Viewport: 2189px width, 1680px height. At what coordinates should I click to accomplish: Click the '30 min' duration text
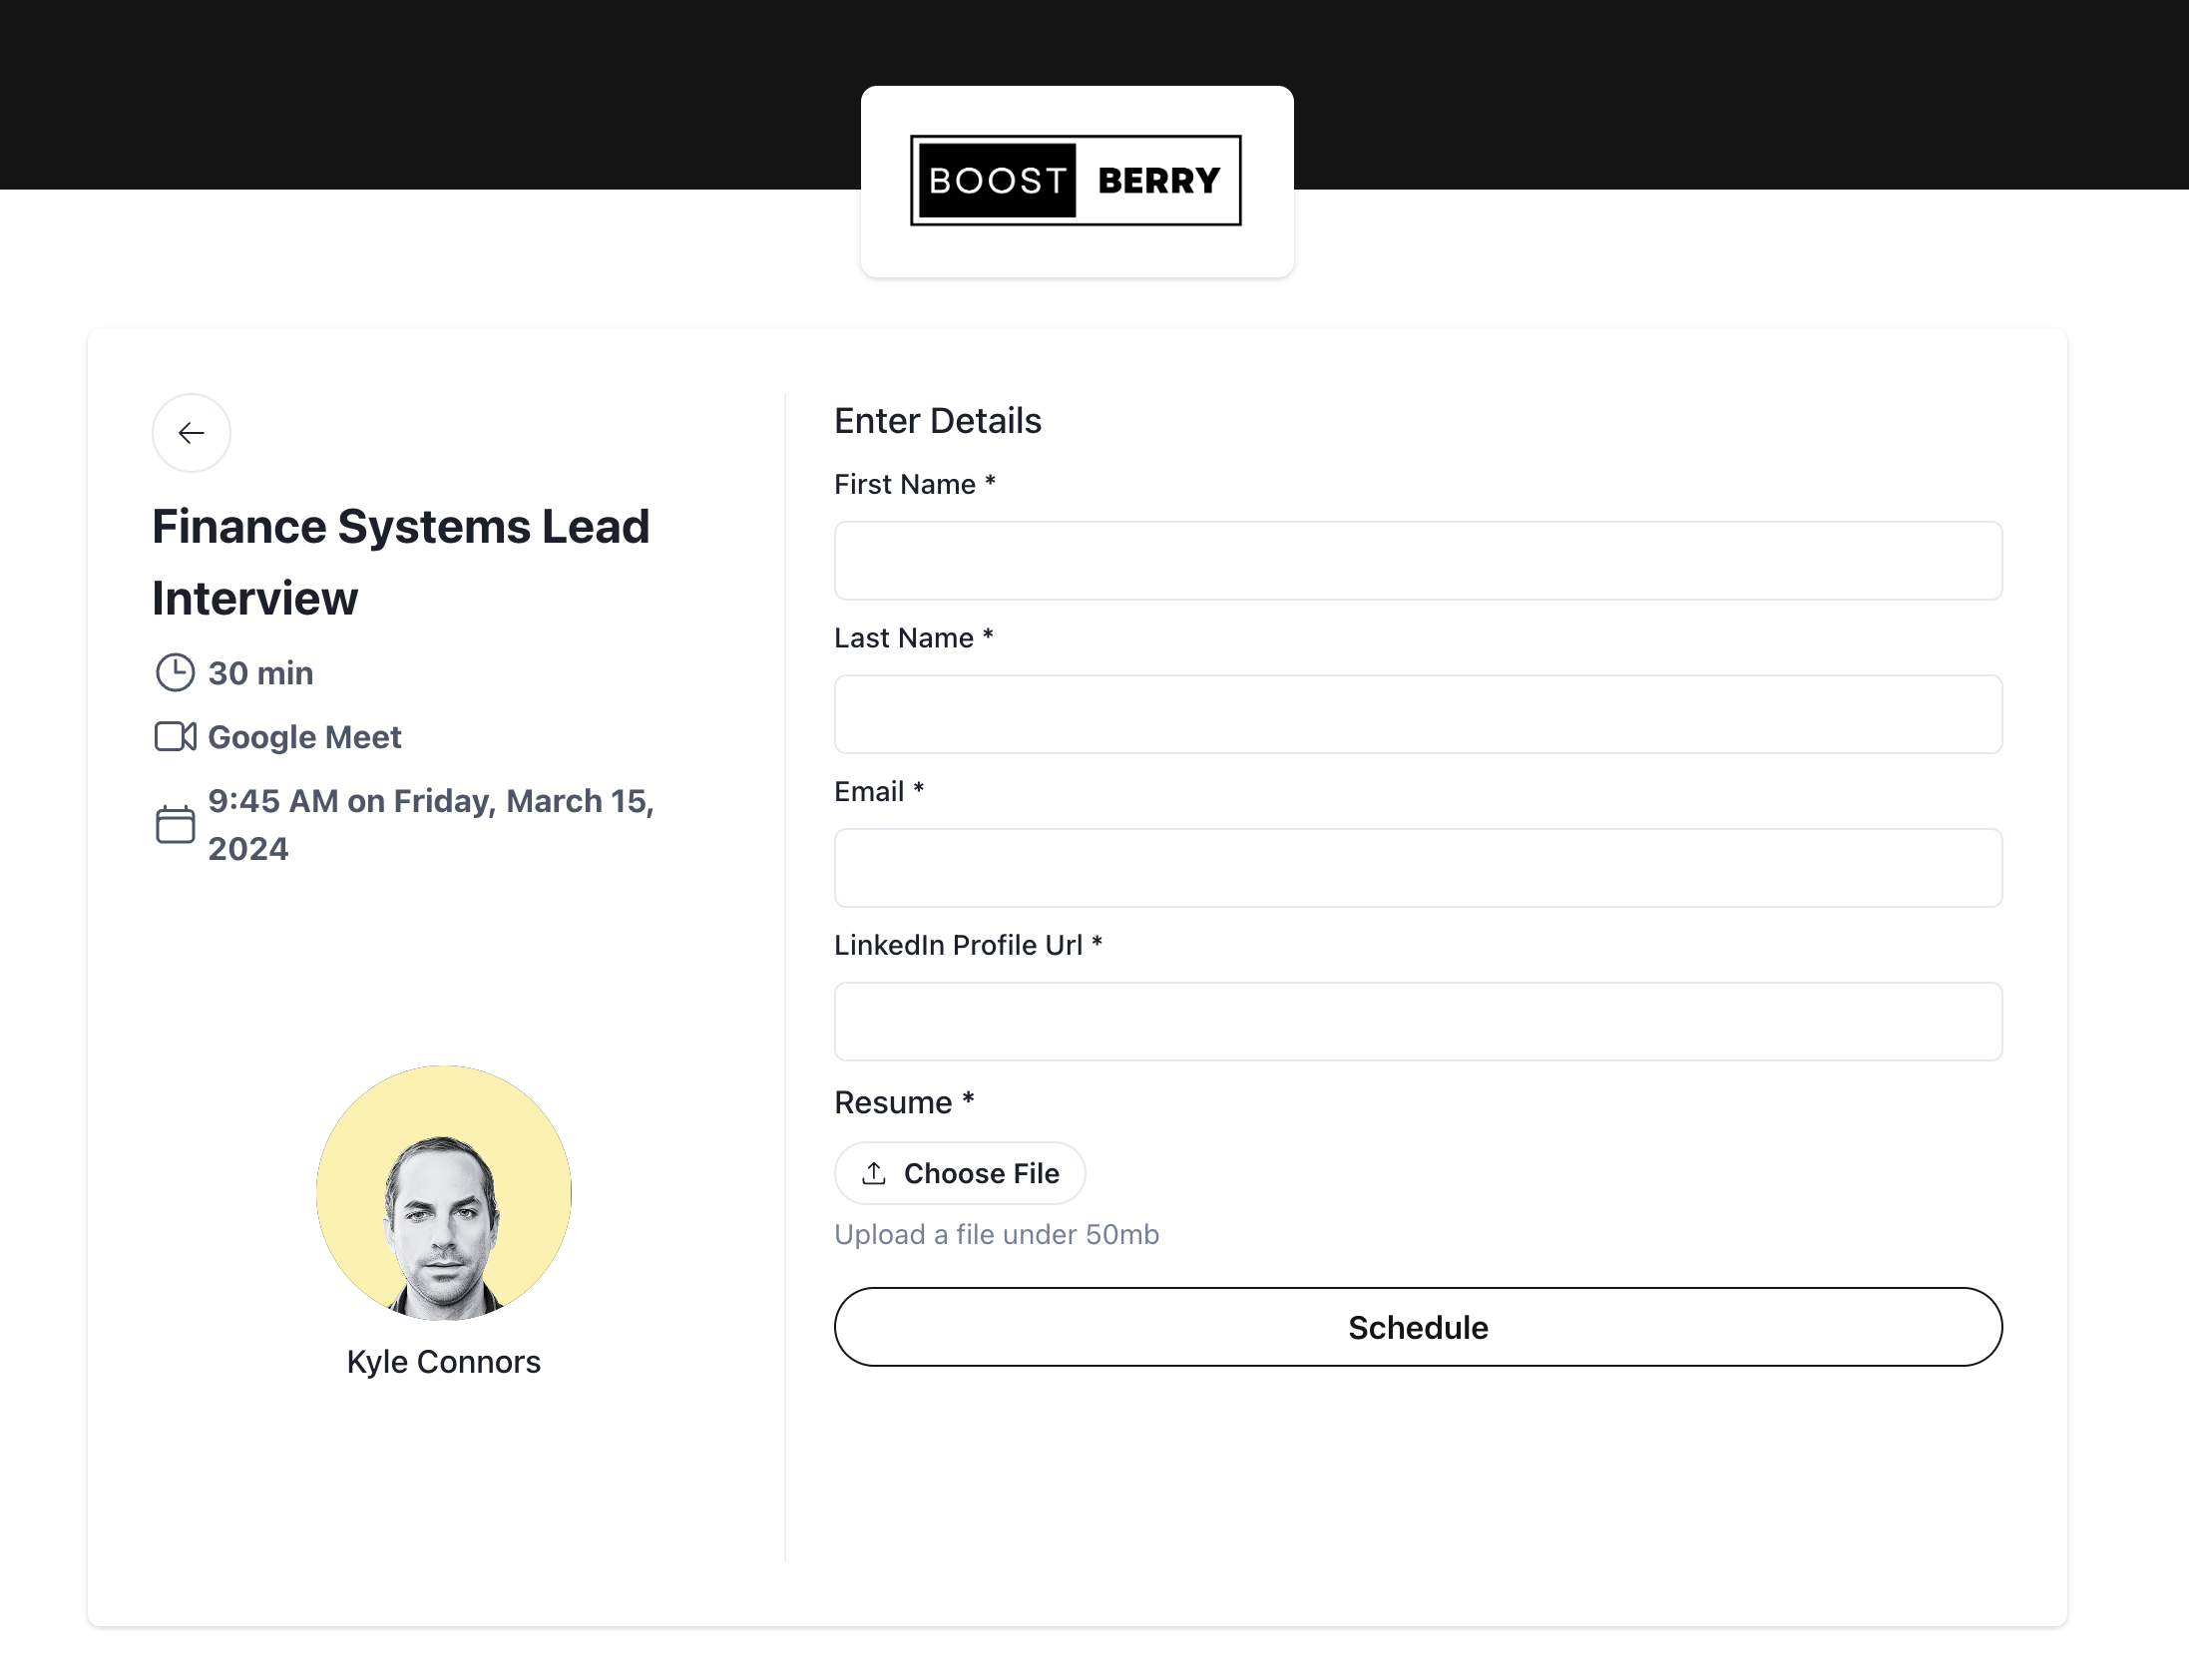tap(261, 673)
